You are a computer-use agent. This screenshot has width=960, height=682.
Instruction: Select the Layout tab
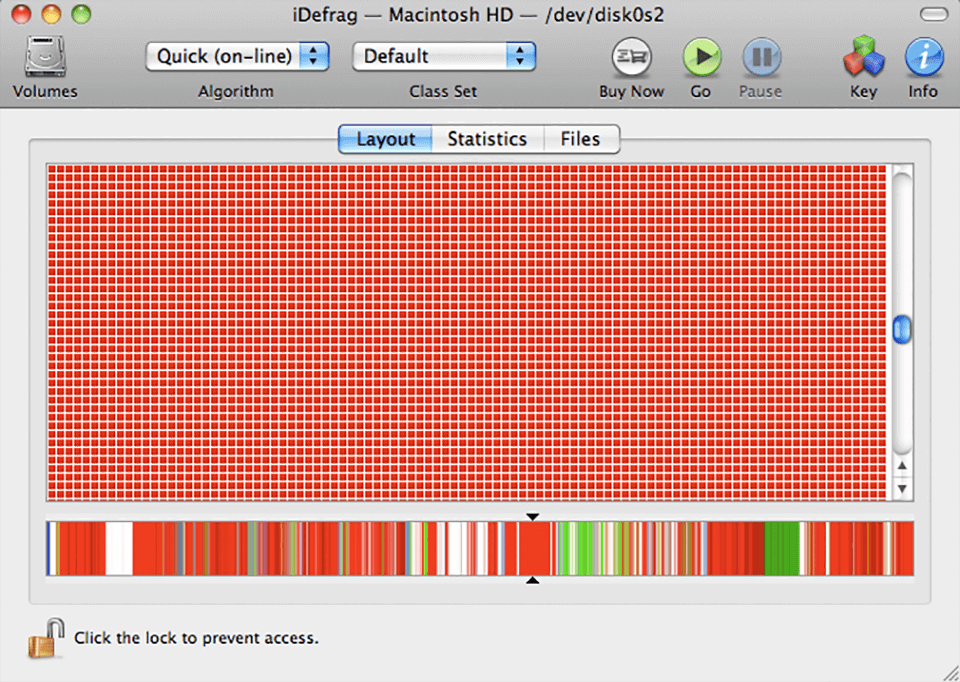point(385,139)
